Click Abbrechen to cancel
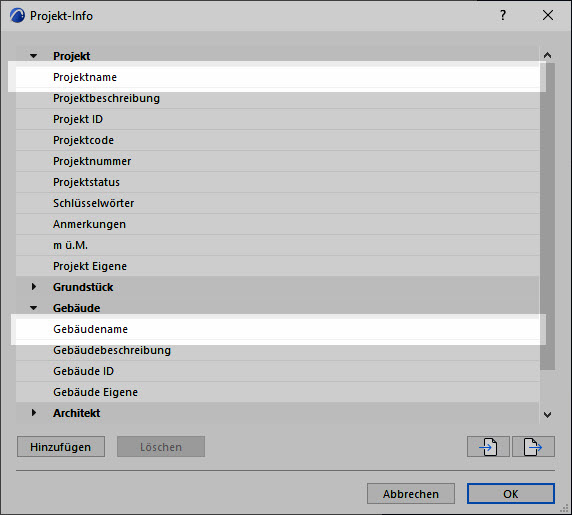Image resolution: width=572 pixels, height=515 pixels. point(411,493)
